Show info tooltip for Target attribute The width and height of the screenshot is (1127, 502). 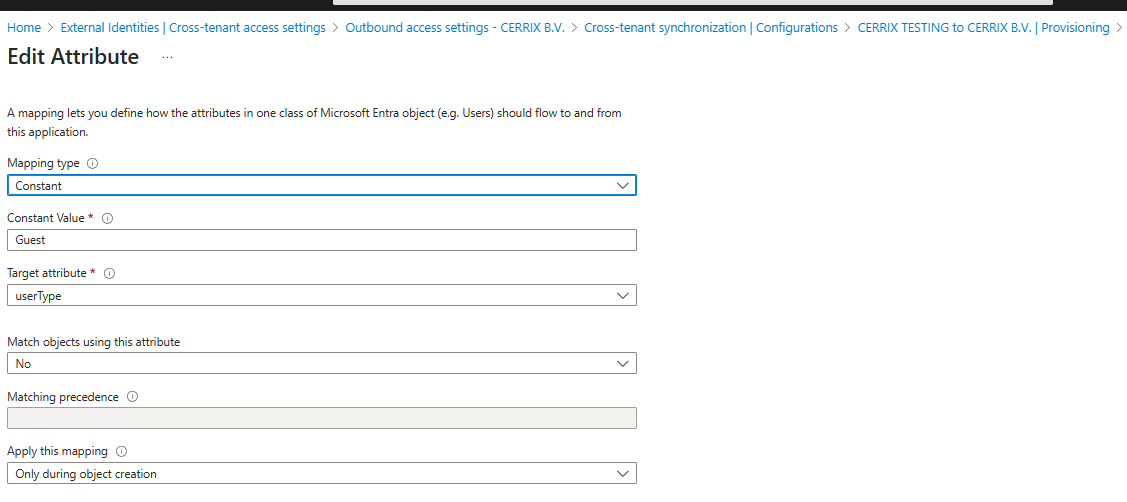110,273
